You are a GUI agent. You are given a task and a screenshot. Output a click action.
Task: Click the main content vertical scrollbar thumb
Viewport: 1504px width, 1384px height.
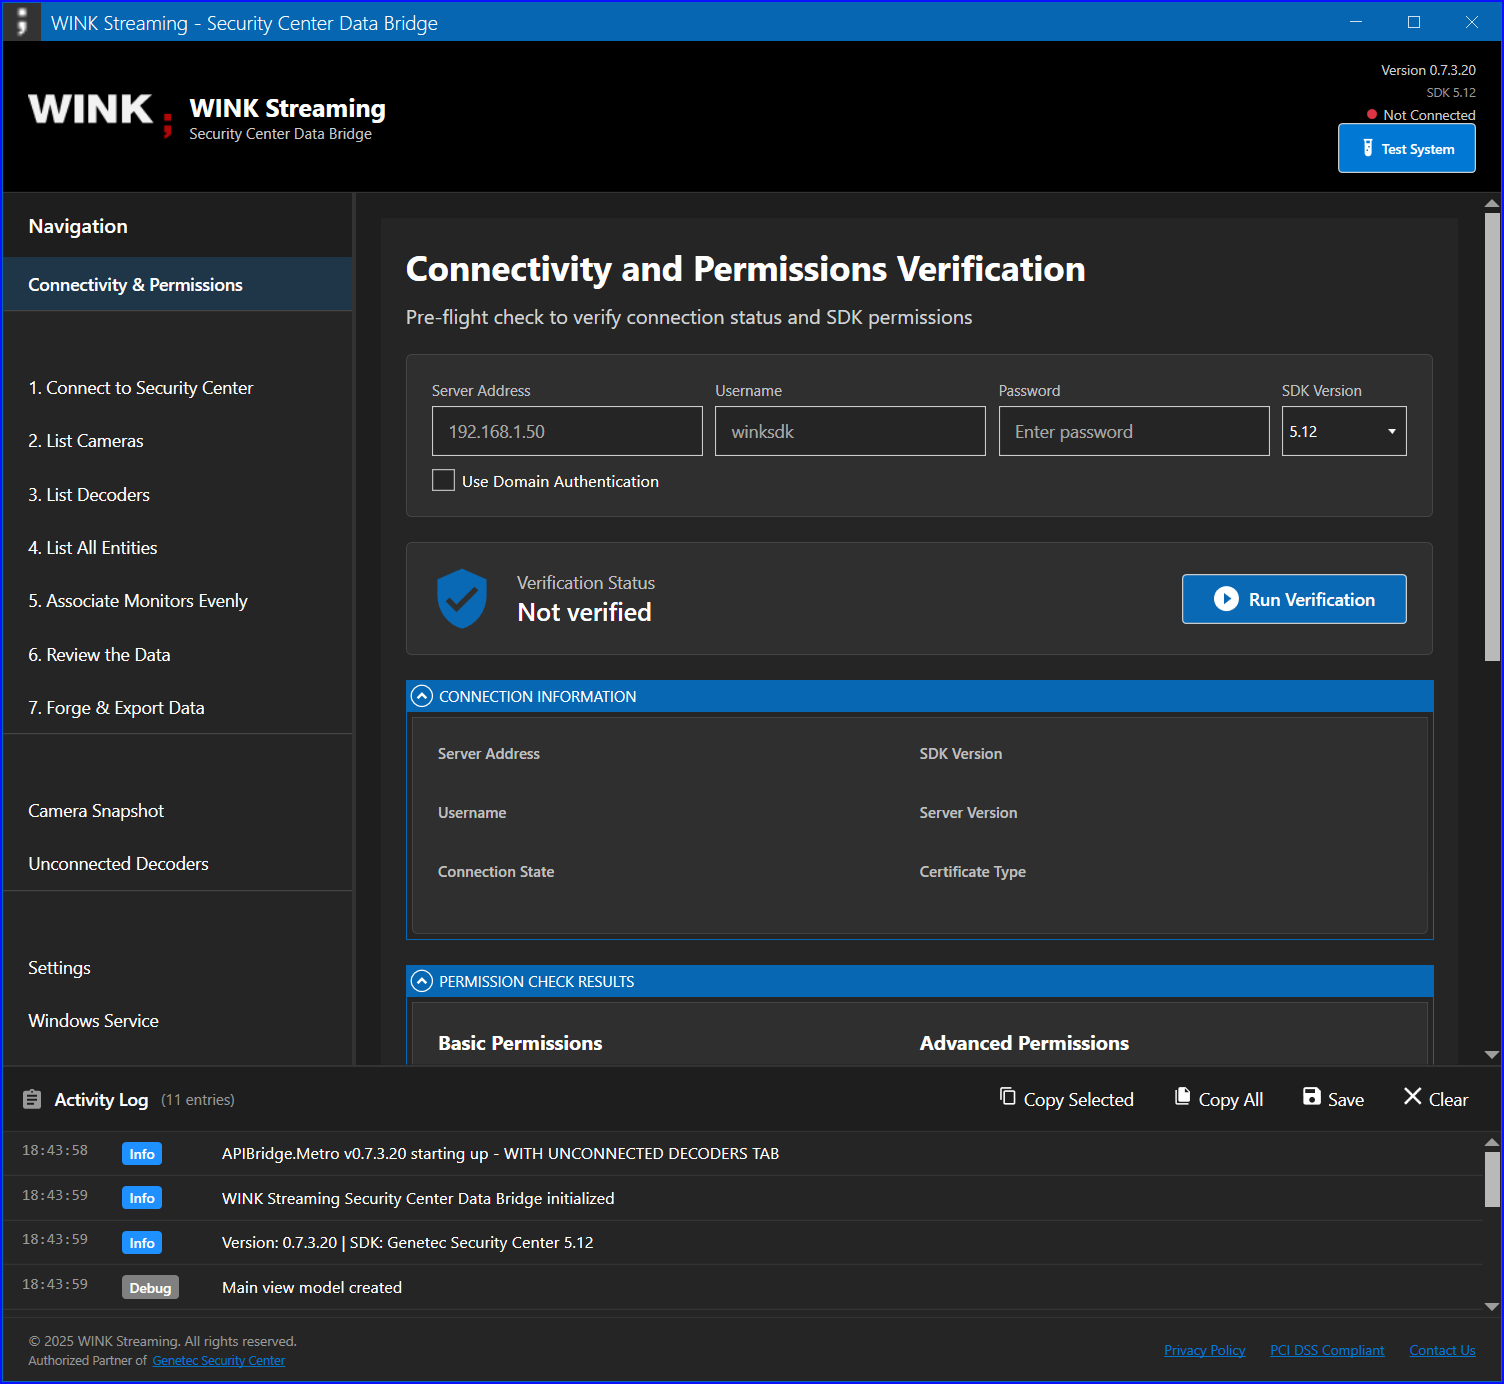pos(1492,437)
